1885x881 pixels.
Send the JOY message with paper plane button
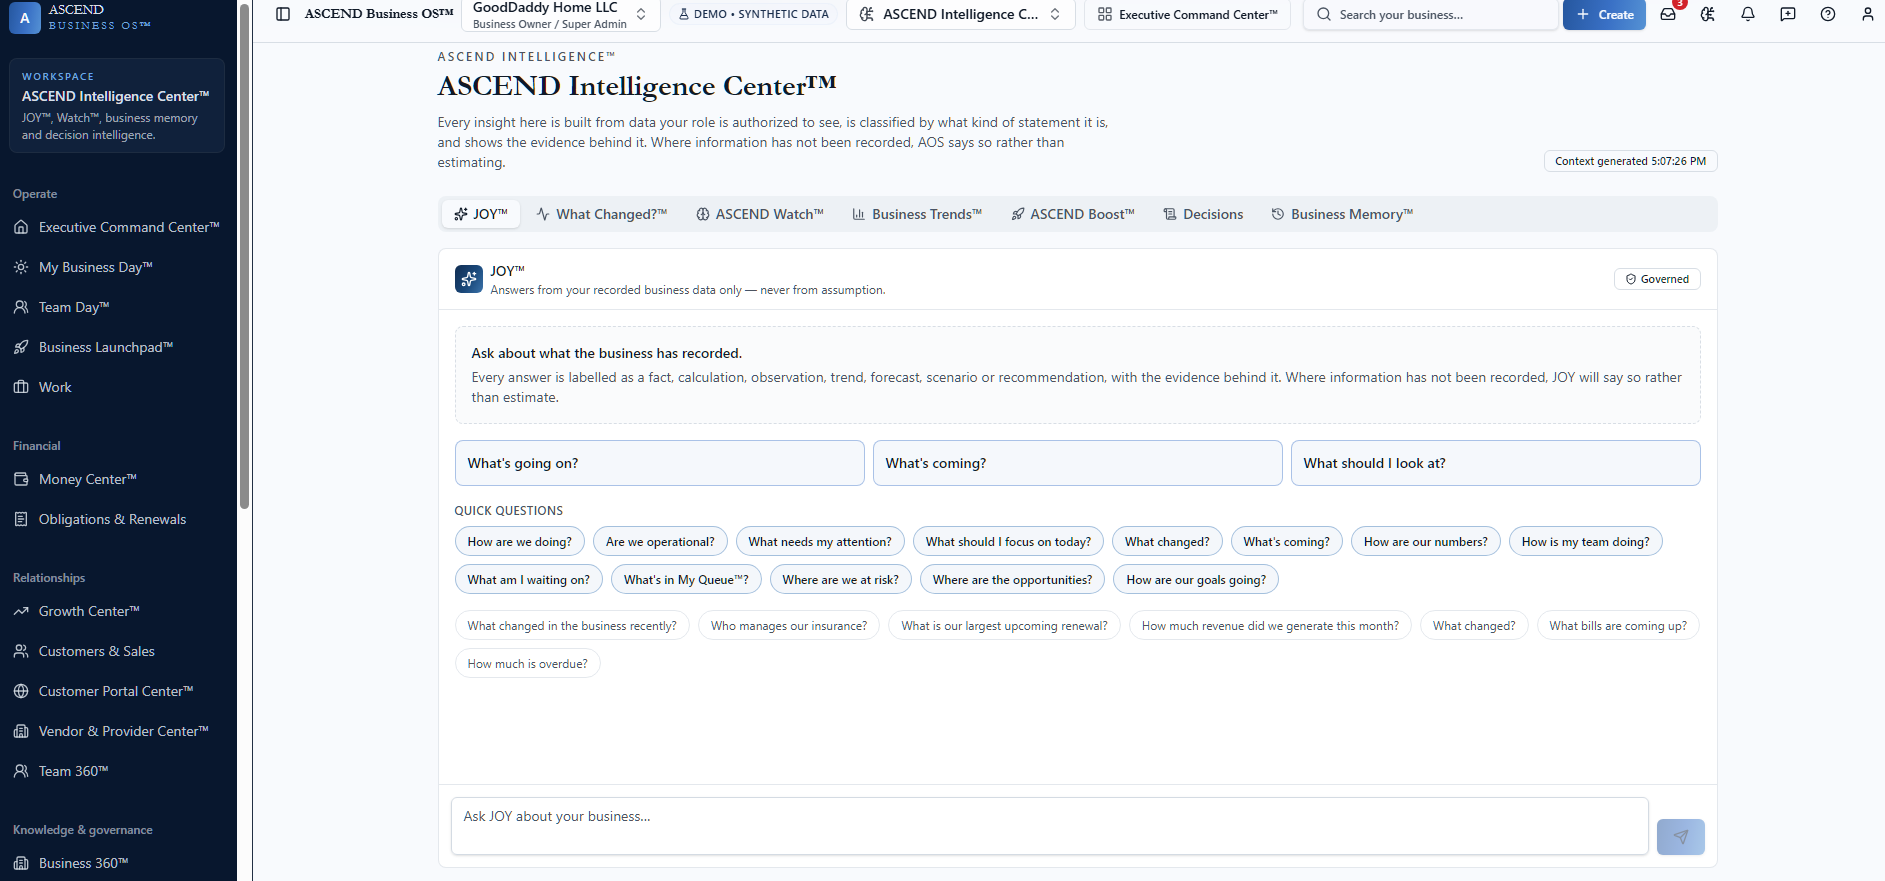[1681, 837]
